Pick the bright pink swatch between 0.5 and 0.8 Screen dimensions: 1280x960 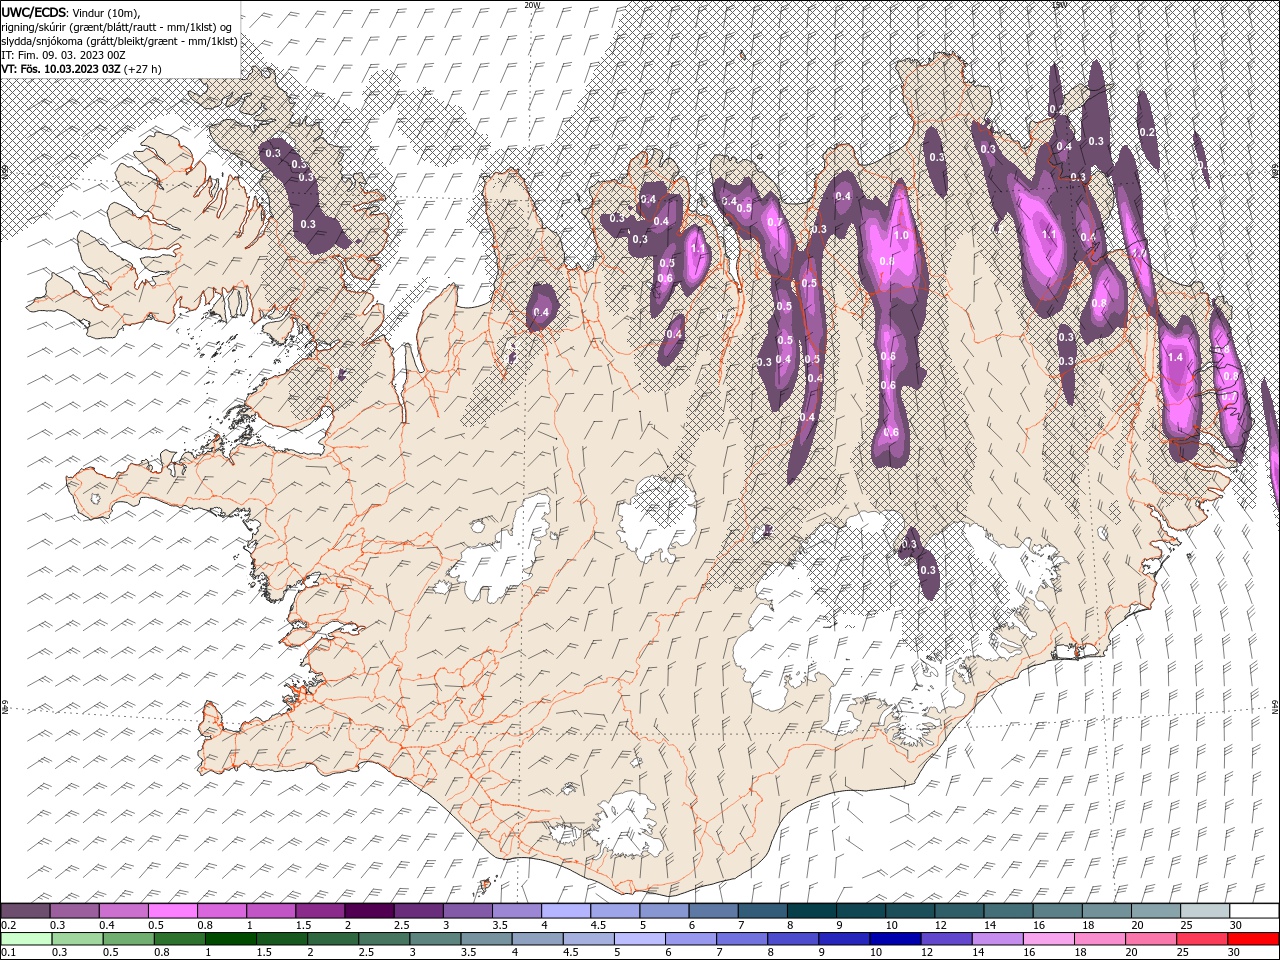point(173,911)
